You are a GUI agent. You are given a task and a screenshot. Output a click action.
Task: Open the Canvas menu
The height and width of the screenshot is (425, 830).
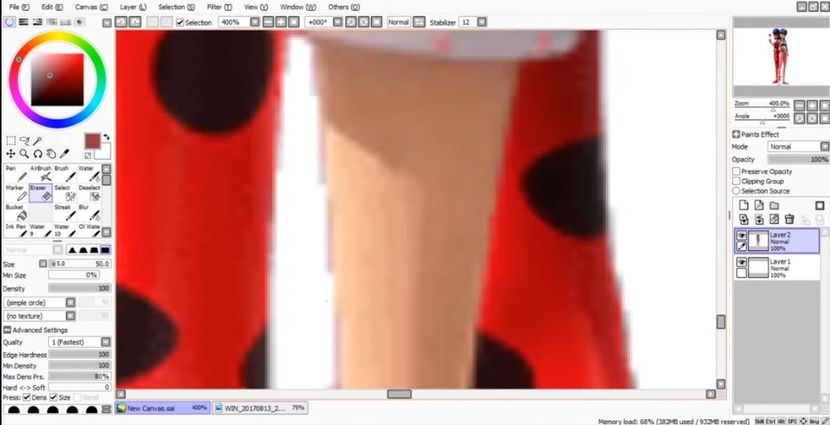tap(91, 7)
